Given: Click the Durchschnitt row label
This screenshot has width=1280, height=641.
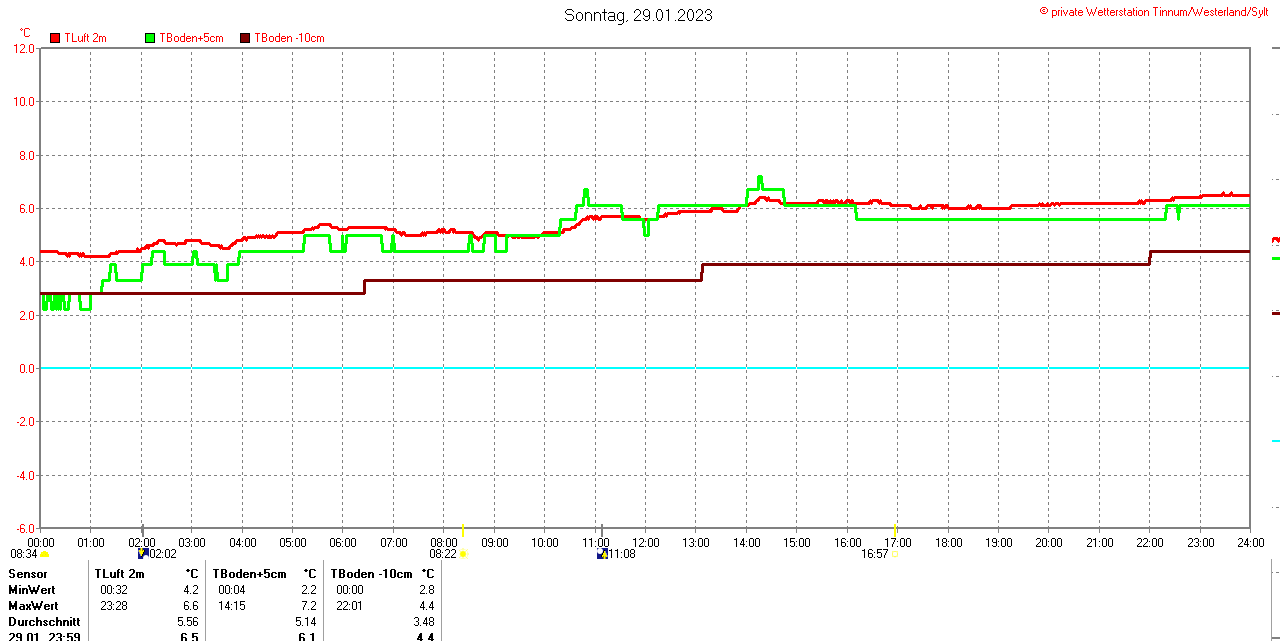Looking at the screenshot, I should click(44, 622).
